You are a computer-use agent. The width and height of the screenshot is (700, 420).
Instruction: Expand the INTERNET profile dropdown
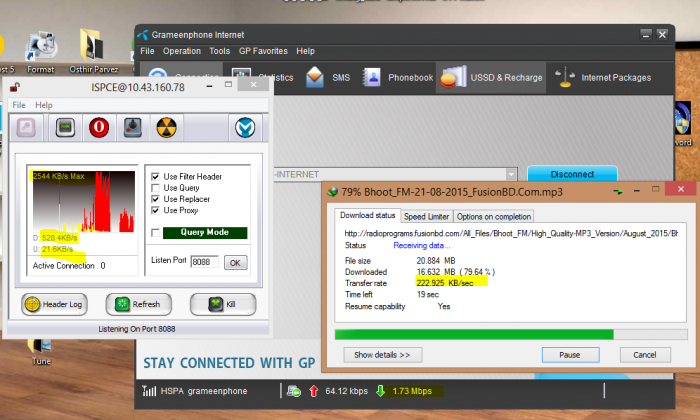(x=511, y=174)
